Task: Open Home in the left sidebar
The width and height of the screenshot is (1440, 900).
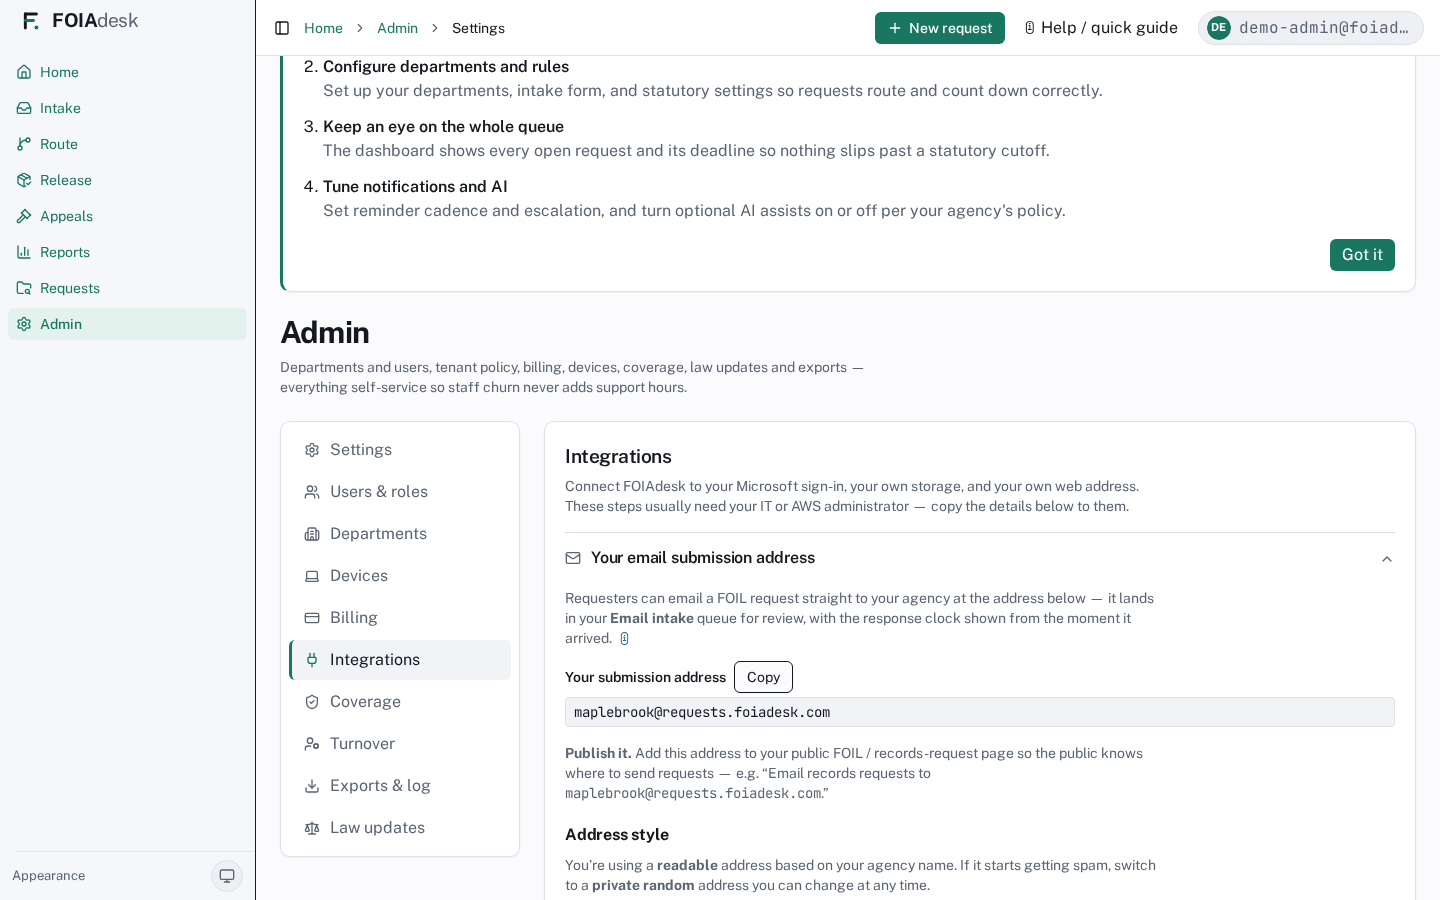Action: click(x=127, y=72)
